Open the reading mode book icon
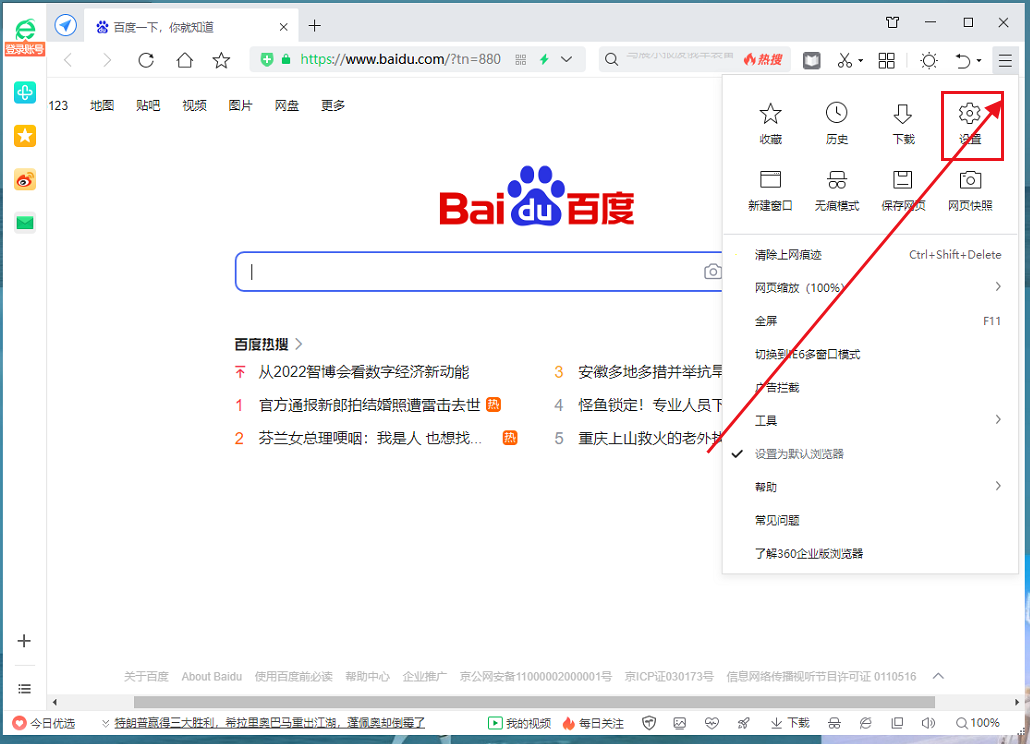Viewport: 1030px width, 744px height. (812, 60)
